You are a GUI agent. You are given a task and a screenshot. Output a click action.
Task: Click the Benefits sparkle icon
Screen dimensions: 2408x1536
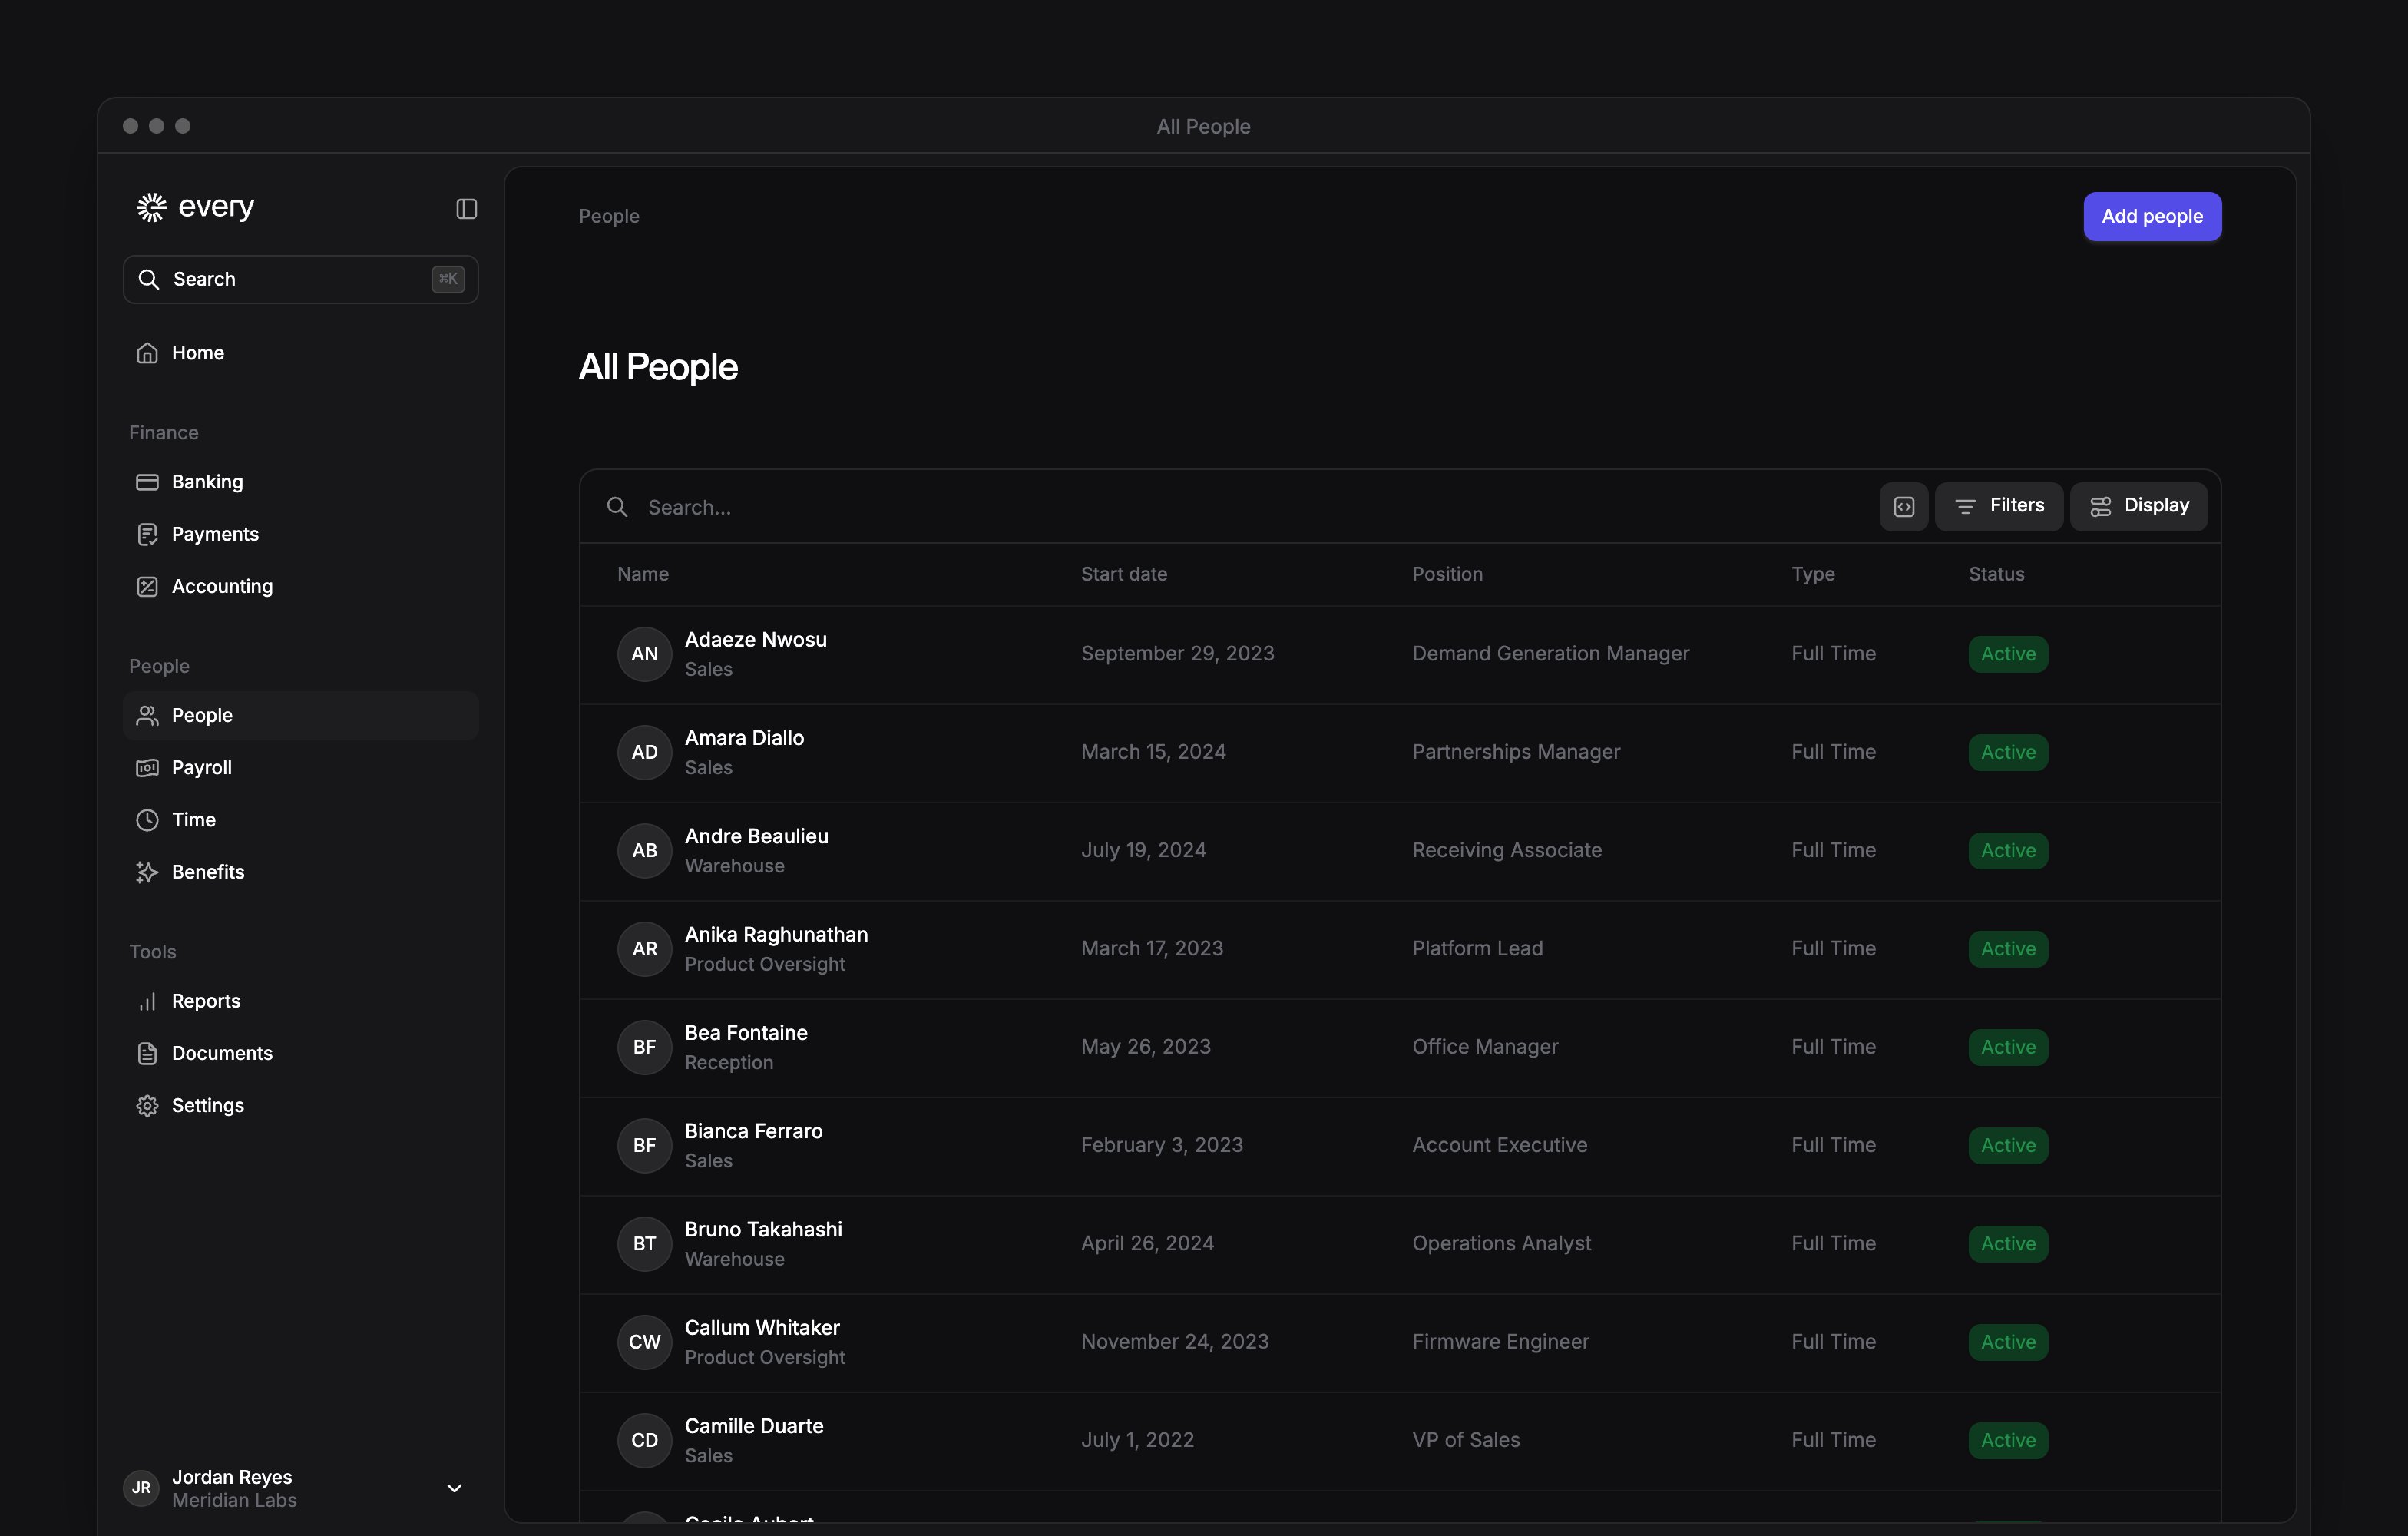point(147,872)
